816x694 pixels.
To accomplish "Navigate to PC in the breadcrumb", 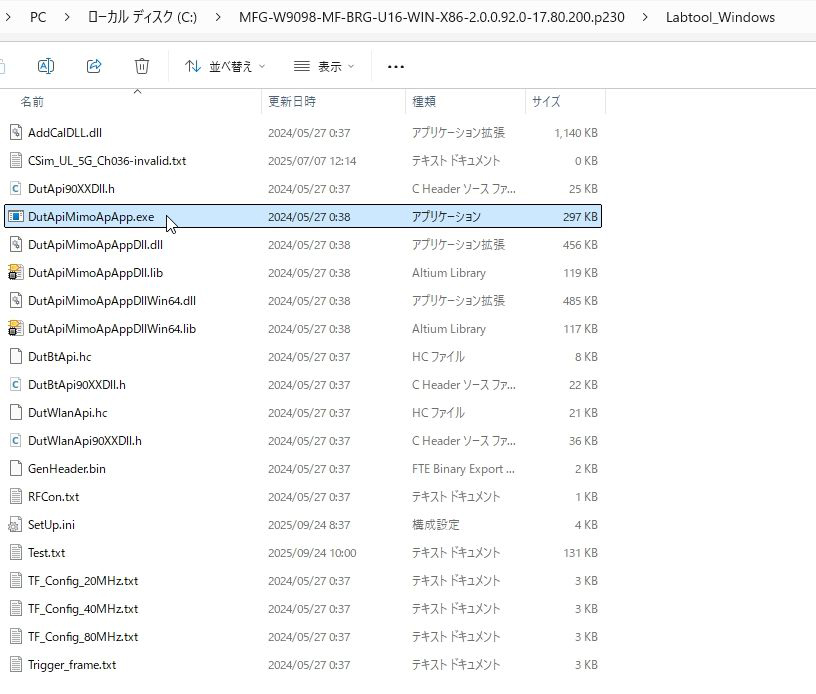I will point(38,17).
